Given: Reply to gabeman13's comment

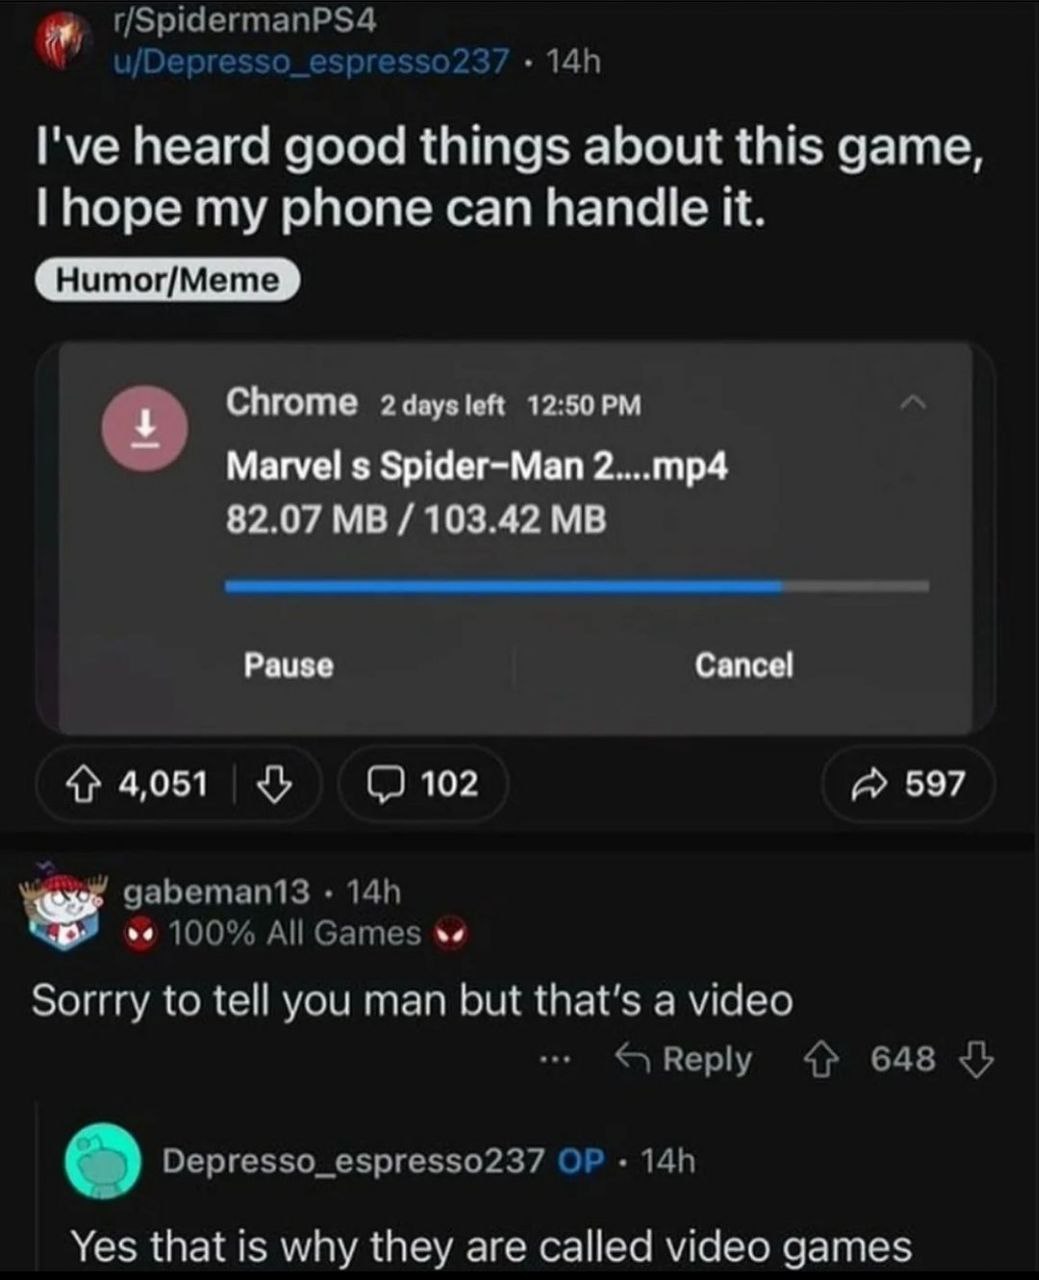Looking at the screenshot, I should pyautogui.click(x=683, y=1058).
